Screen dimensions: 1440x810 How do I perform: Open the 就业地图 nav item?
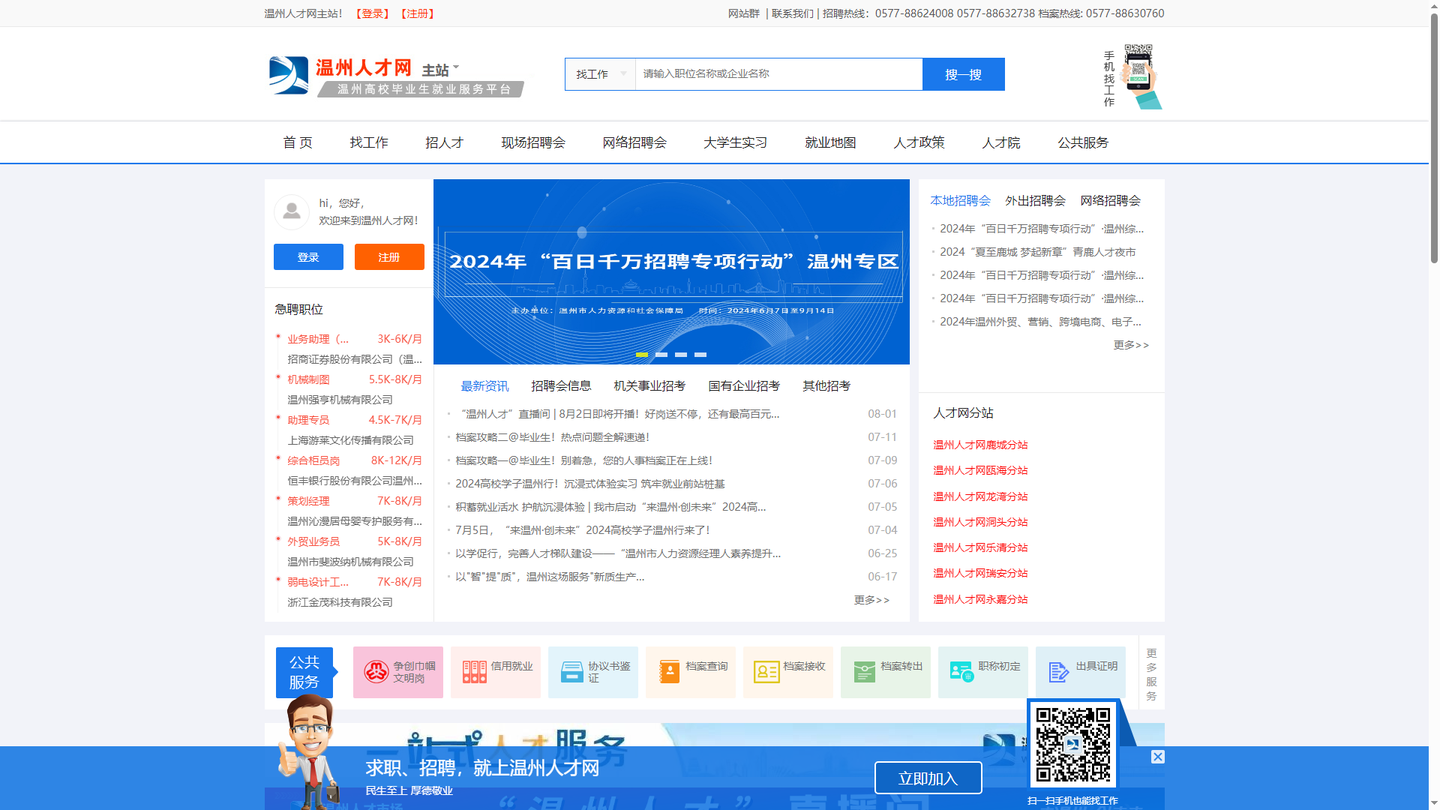tap(830, 143)
